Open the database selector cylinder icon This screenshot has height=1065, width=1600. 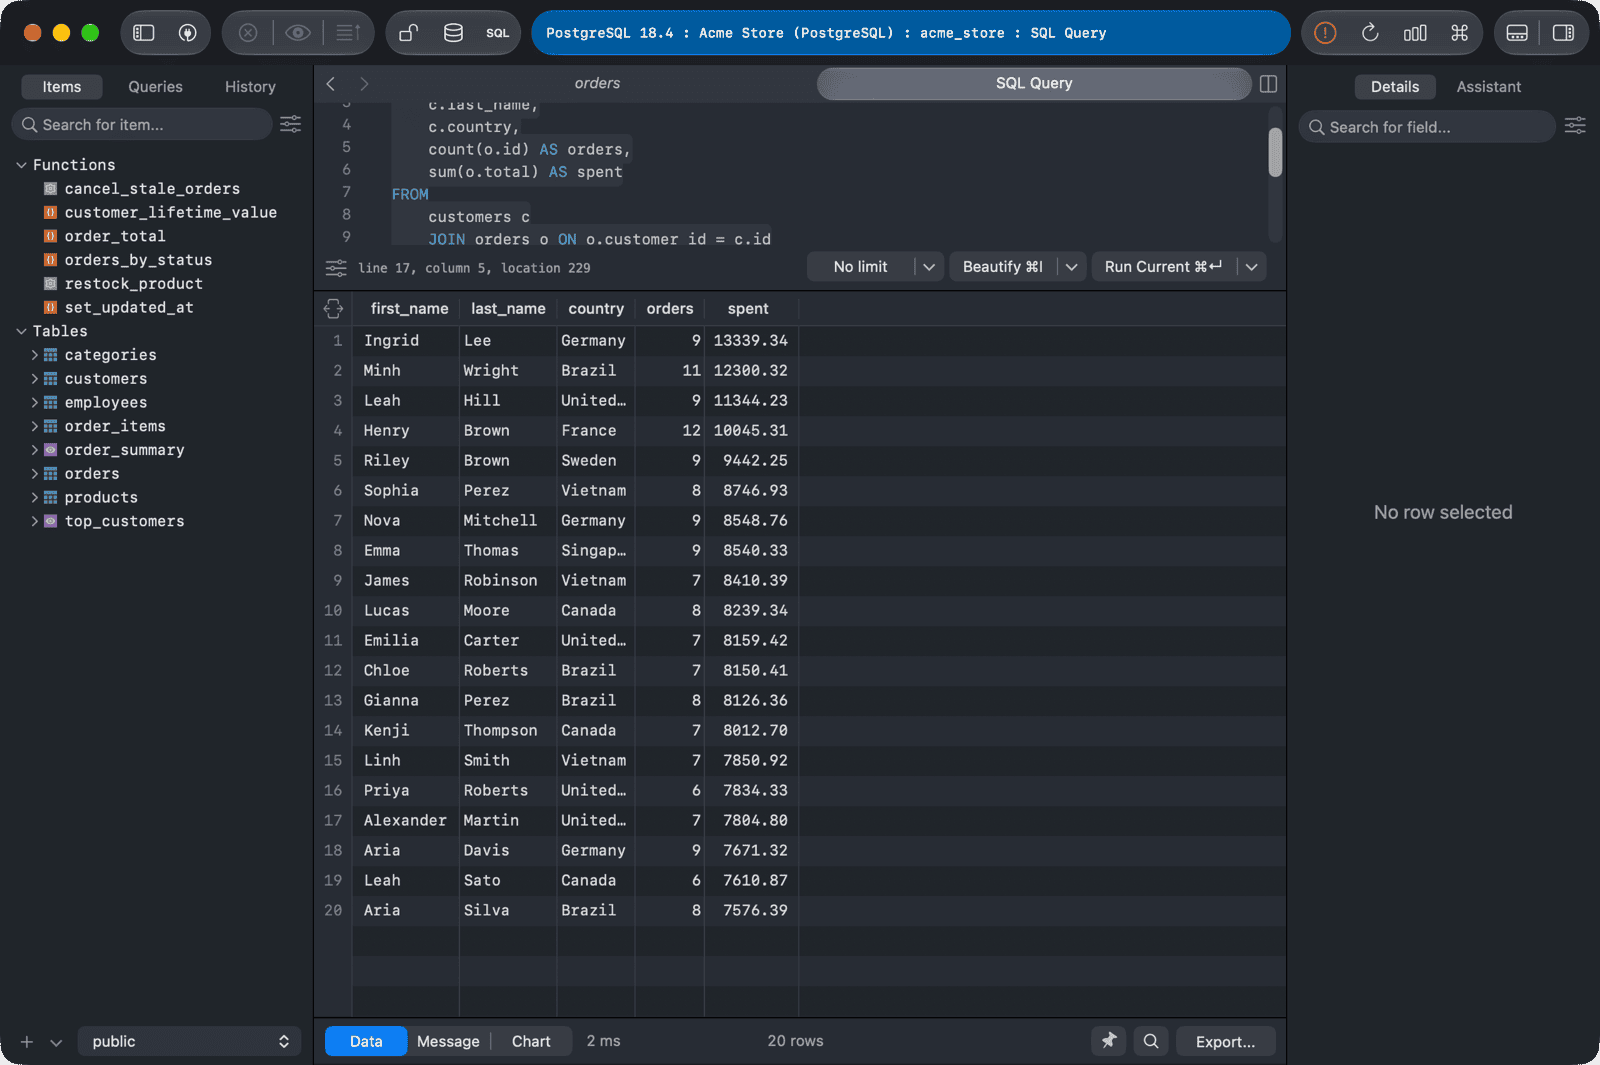[x=453, y=33]
